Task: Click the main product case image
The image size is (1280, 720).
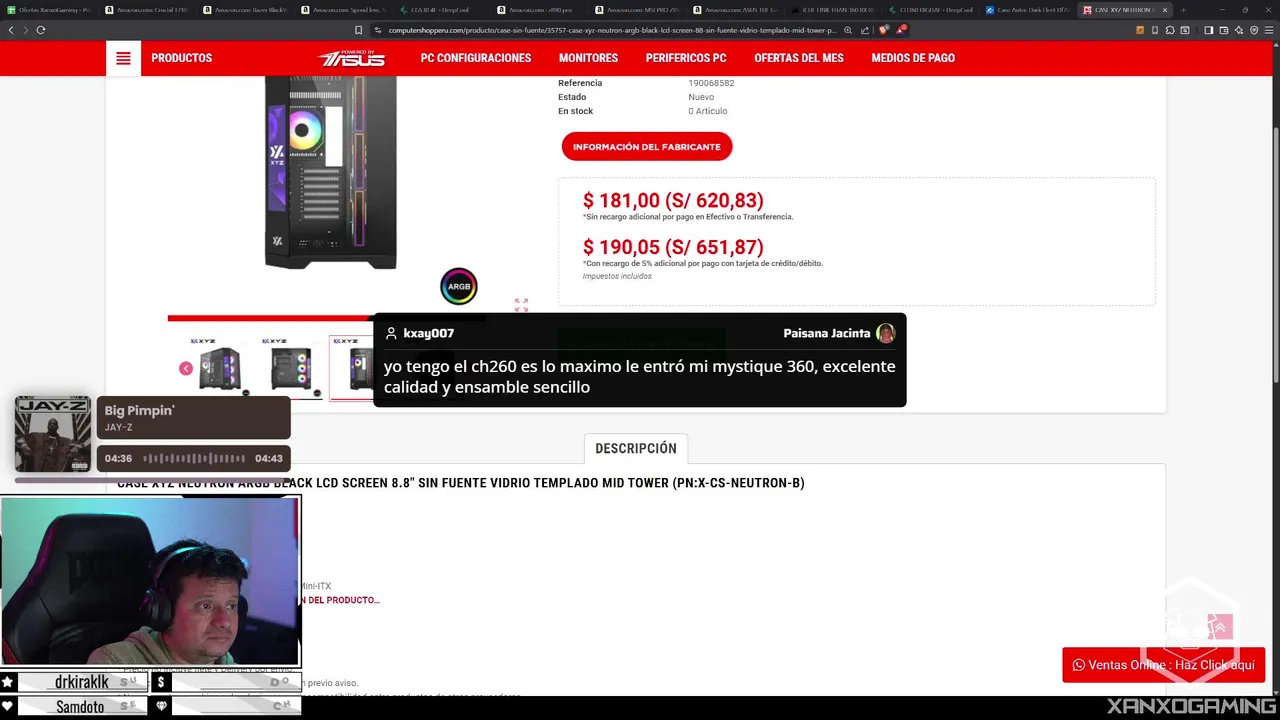Action: (330, 172)
